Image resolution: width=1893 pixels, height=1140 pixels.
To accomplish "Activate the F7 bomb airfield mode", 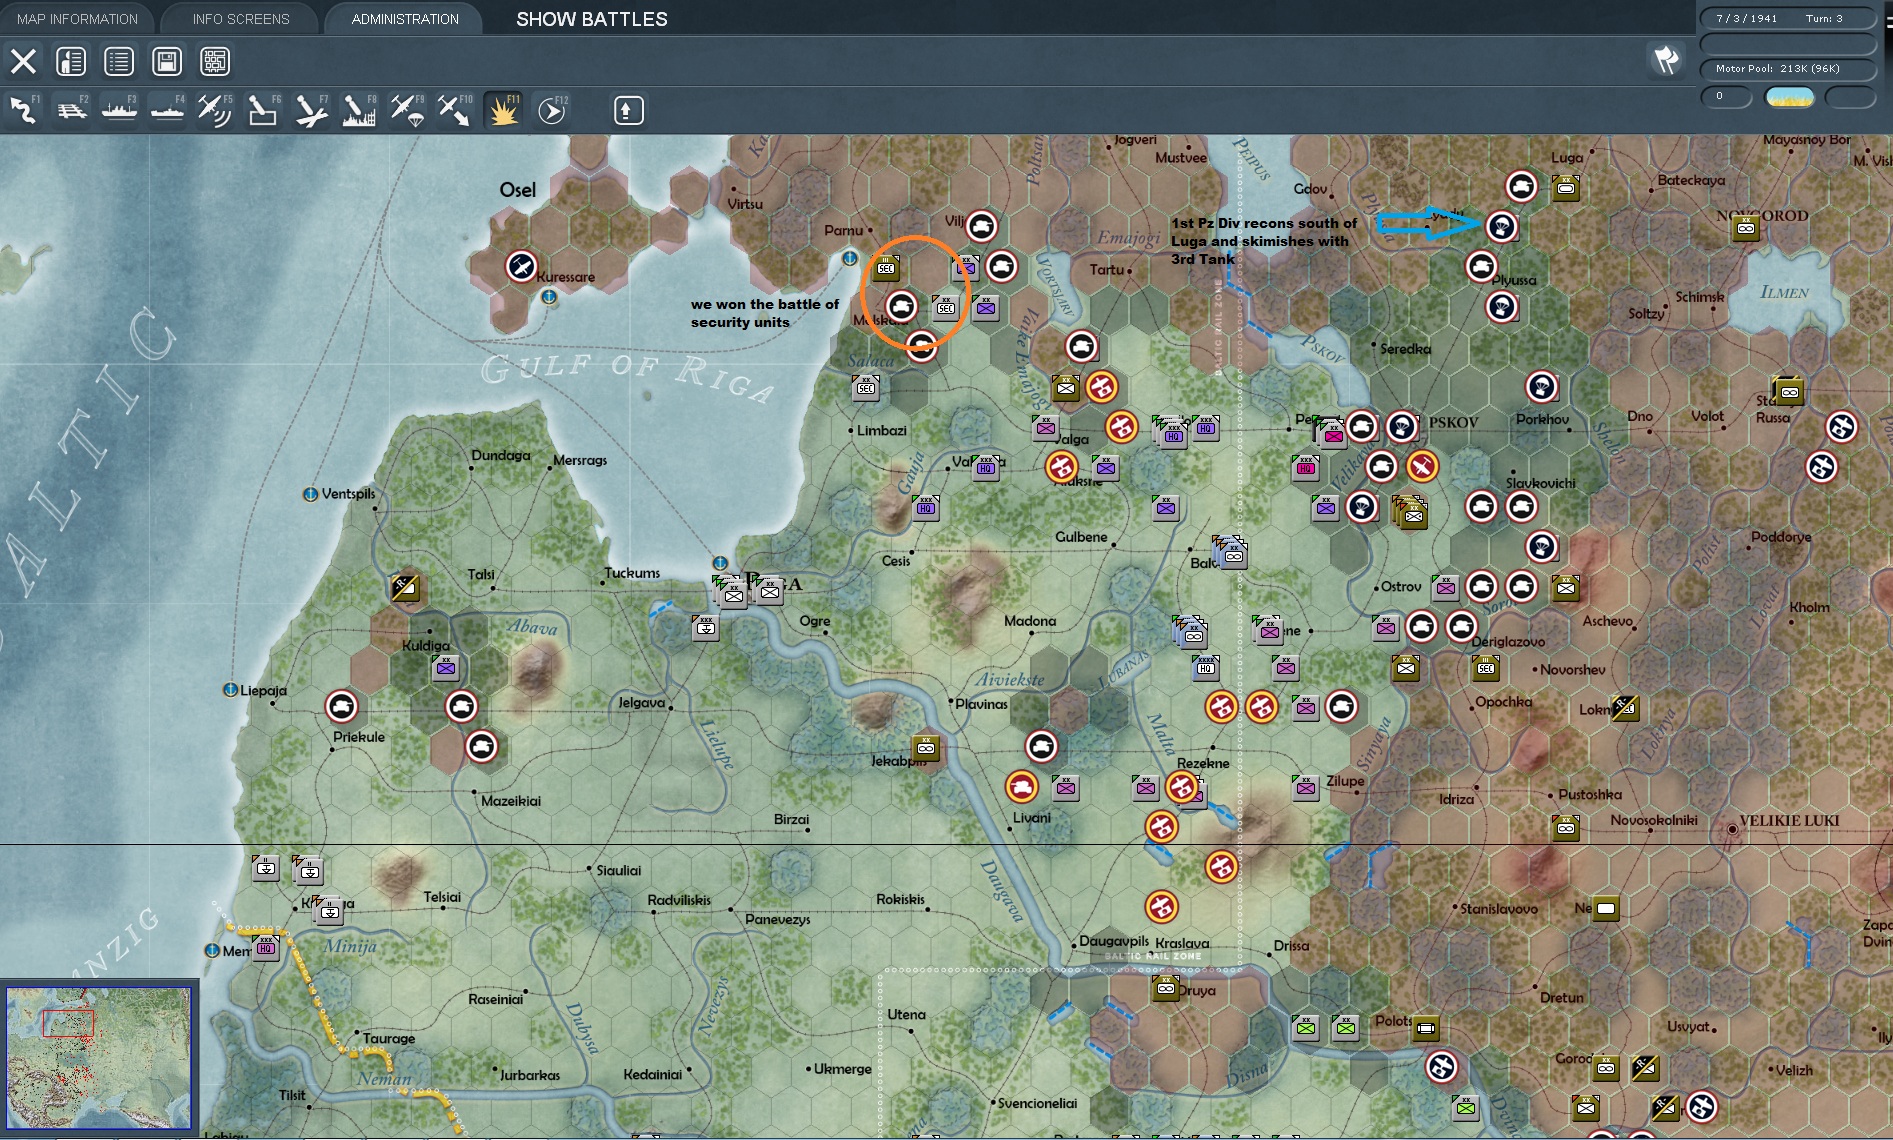I will pyautogui.click(x=311, y=110).
